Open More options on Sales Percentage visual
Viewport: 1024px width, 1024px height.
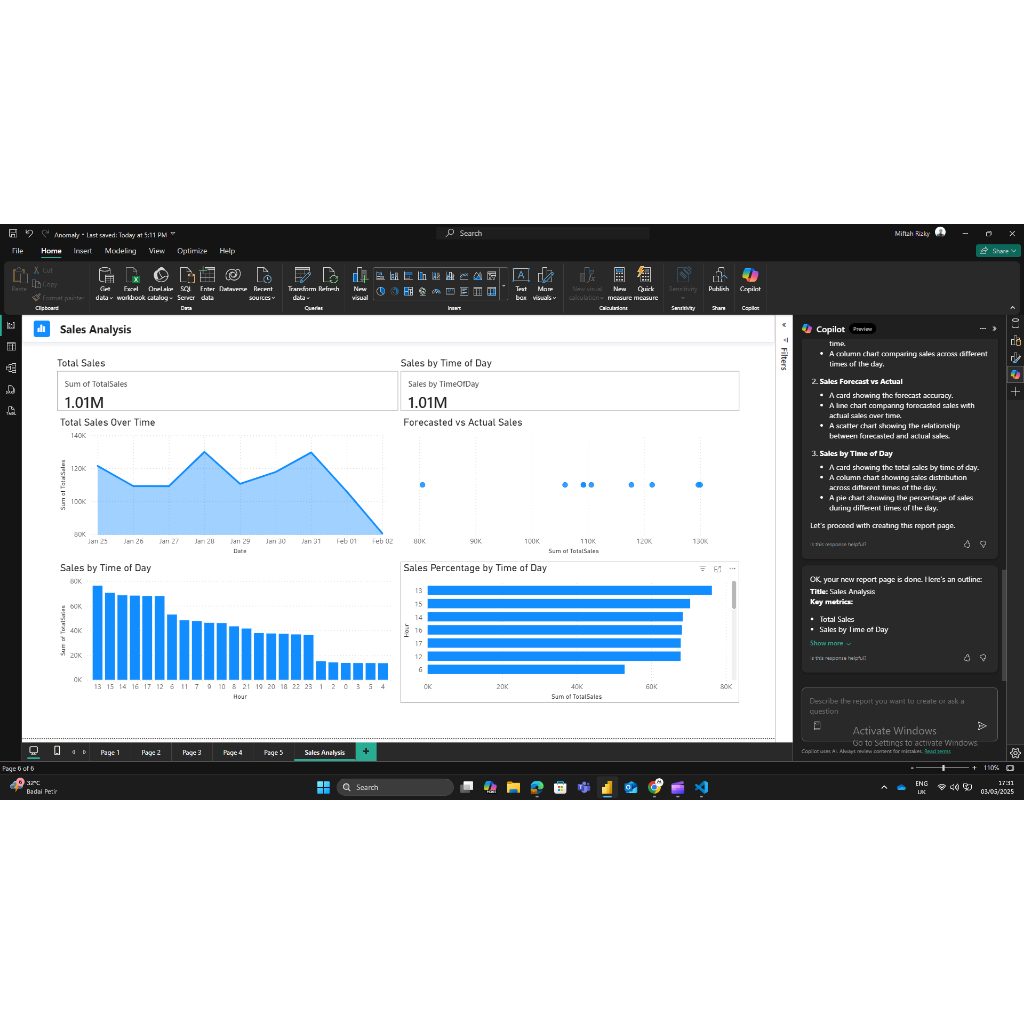point(733,569)
